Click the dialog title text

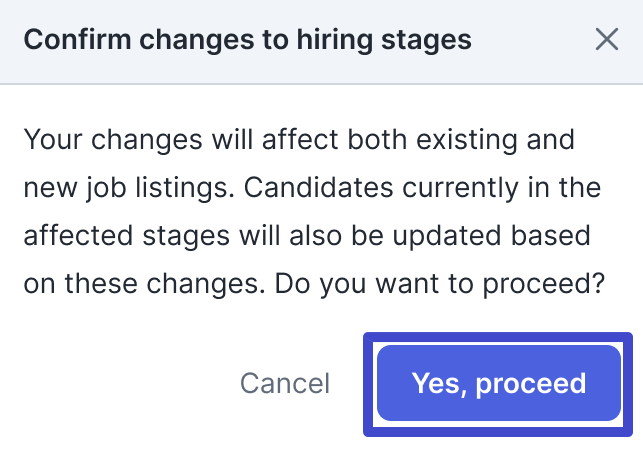coord(247,40)
